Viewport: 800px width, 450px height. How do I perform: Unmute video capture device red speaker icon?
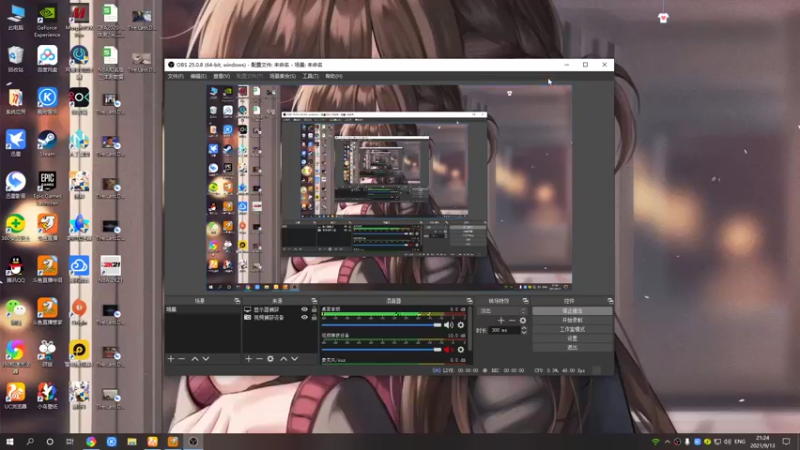click(x=448, y=349)
